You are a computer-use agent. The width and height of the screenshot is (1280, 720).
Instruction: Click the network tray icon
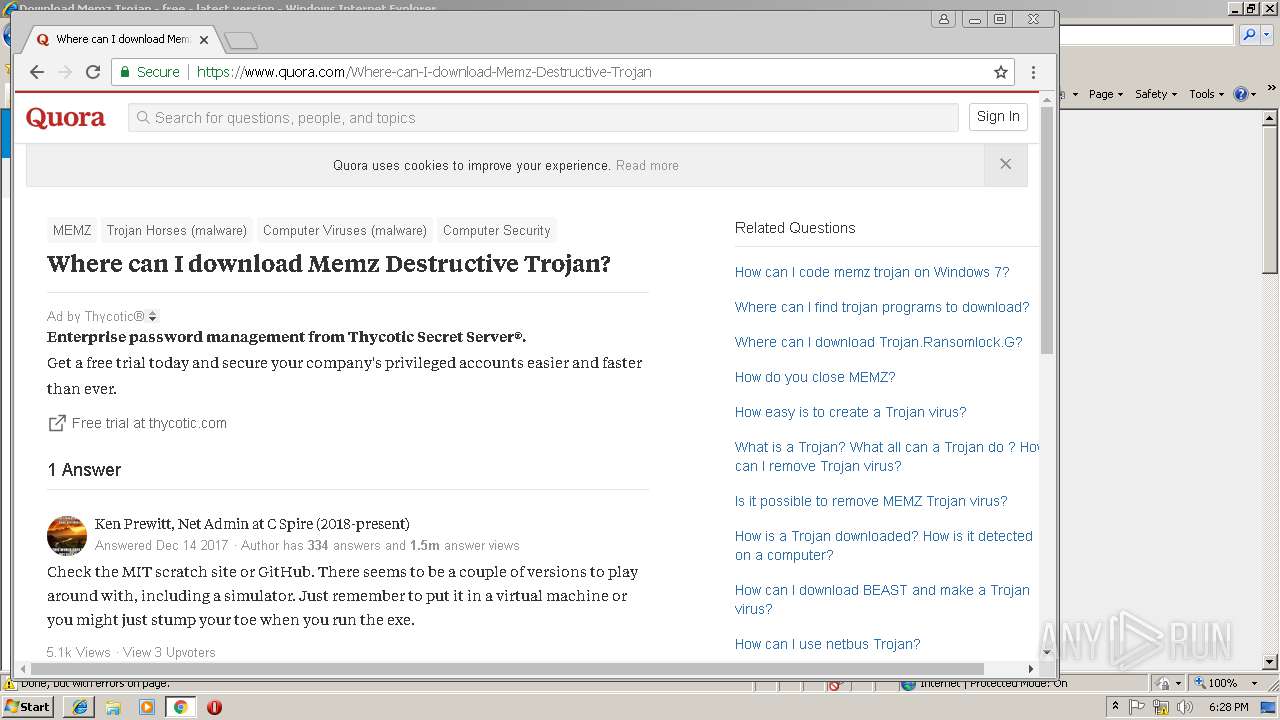(1161, 707)
